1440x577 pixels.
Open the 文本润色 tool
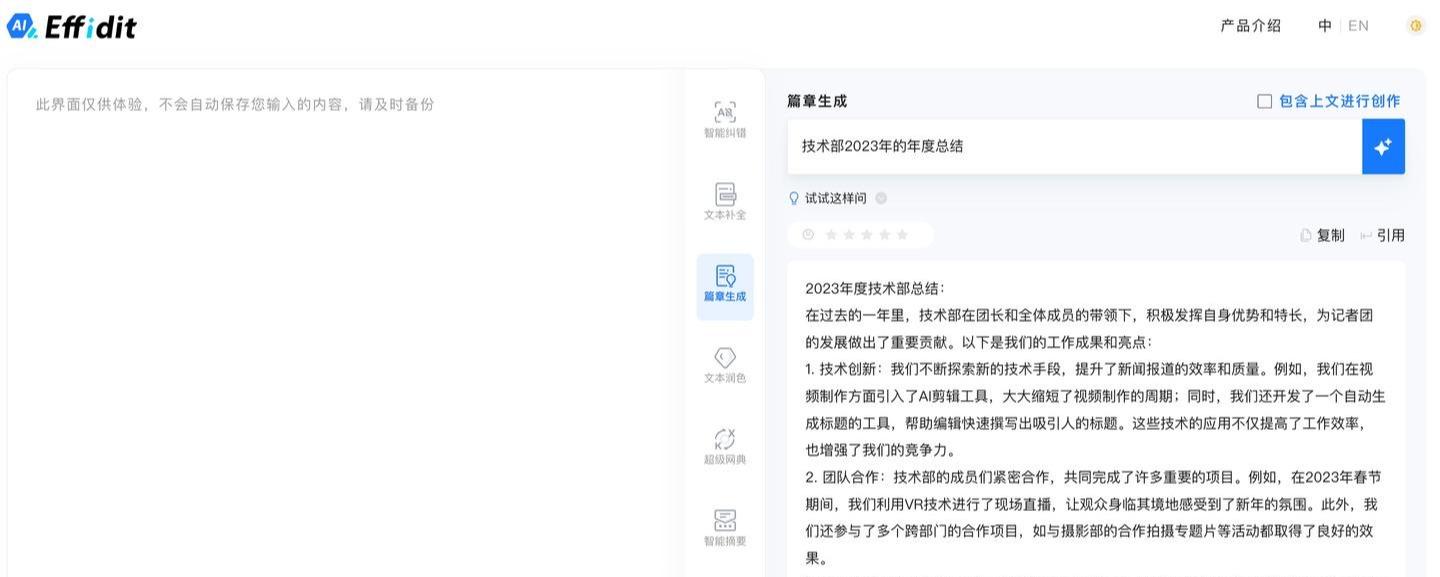725,365
